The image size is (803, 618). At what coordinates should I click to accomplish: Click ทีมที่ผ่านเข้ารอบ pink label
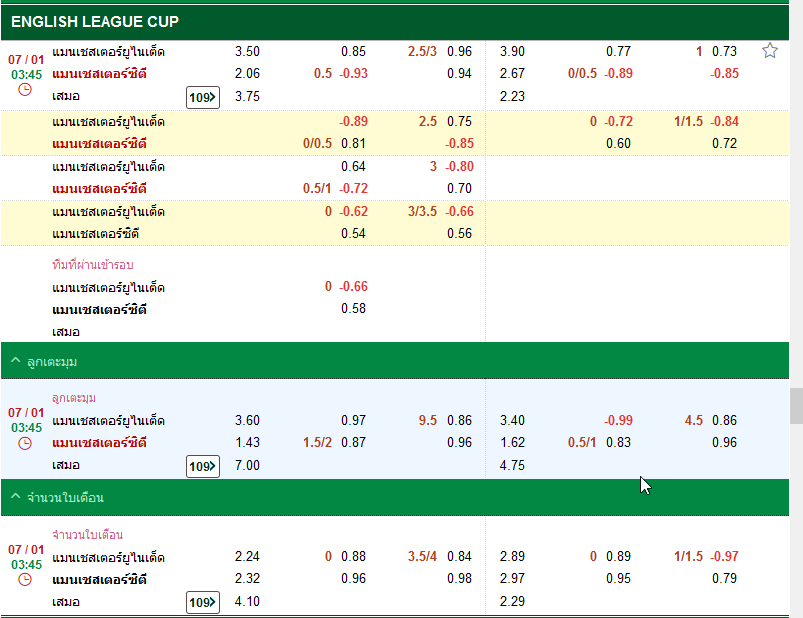(x=93, y=265)
